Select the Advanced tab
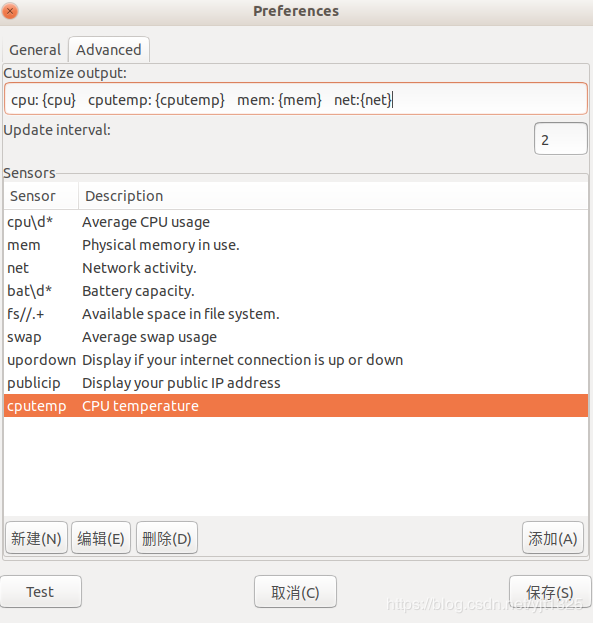The width and height of the screenshot is (593, 623). 109,50
